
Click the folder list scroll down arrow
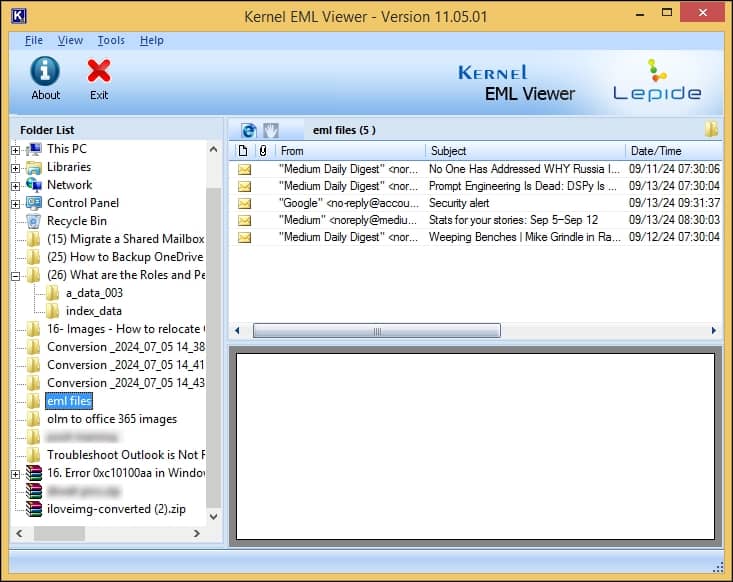coord(213,517)
